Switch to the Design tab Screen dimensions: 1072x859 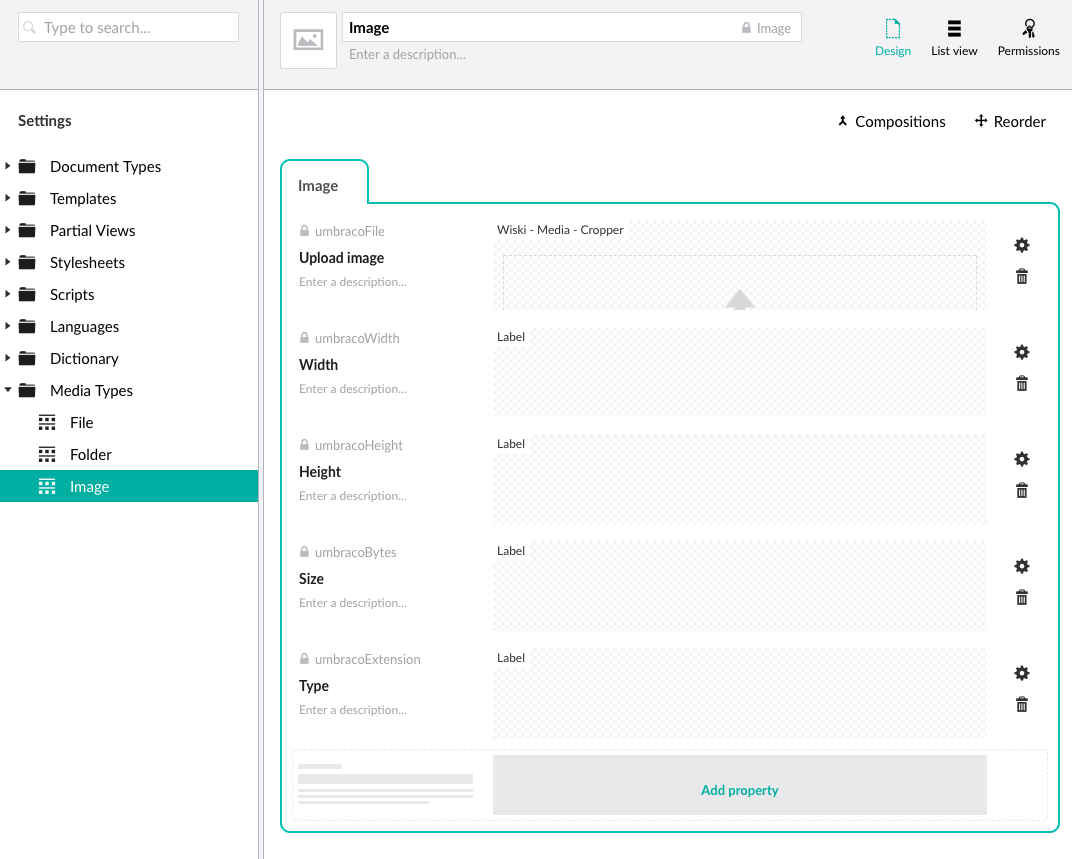pos(892,38)
